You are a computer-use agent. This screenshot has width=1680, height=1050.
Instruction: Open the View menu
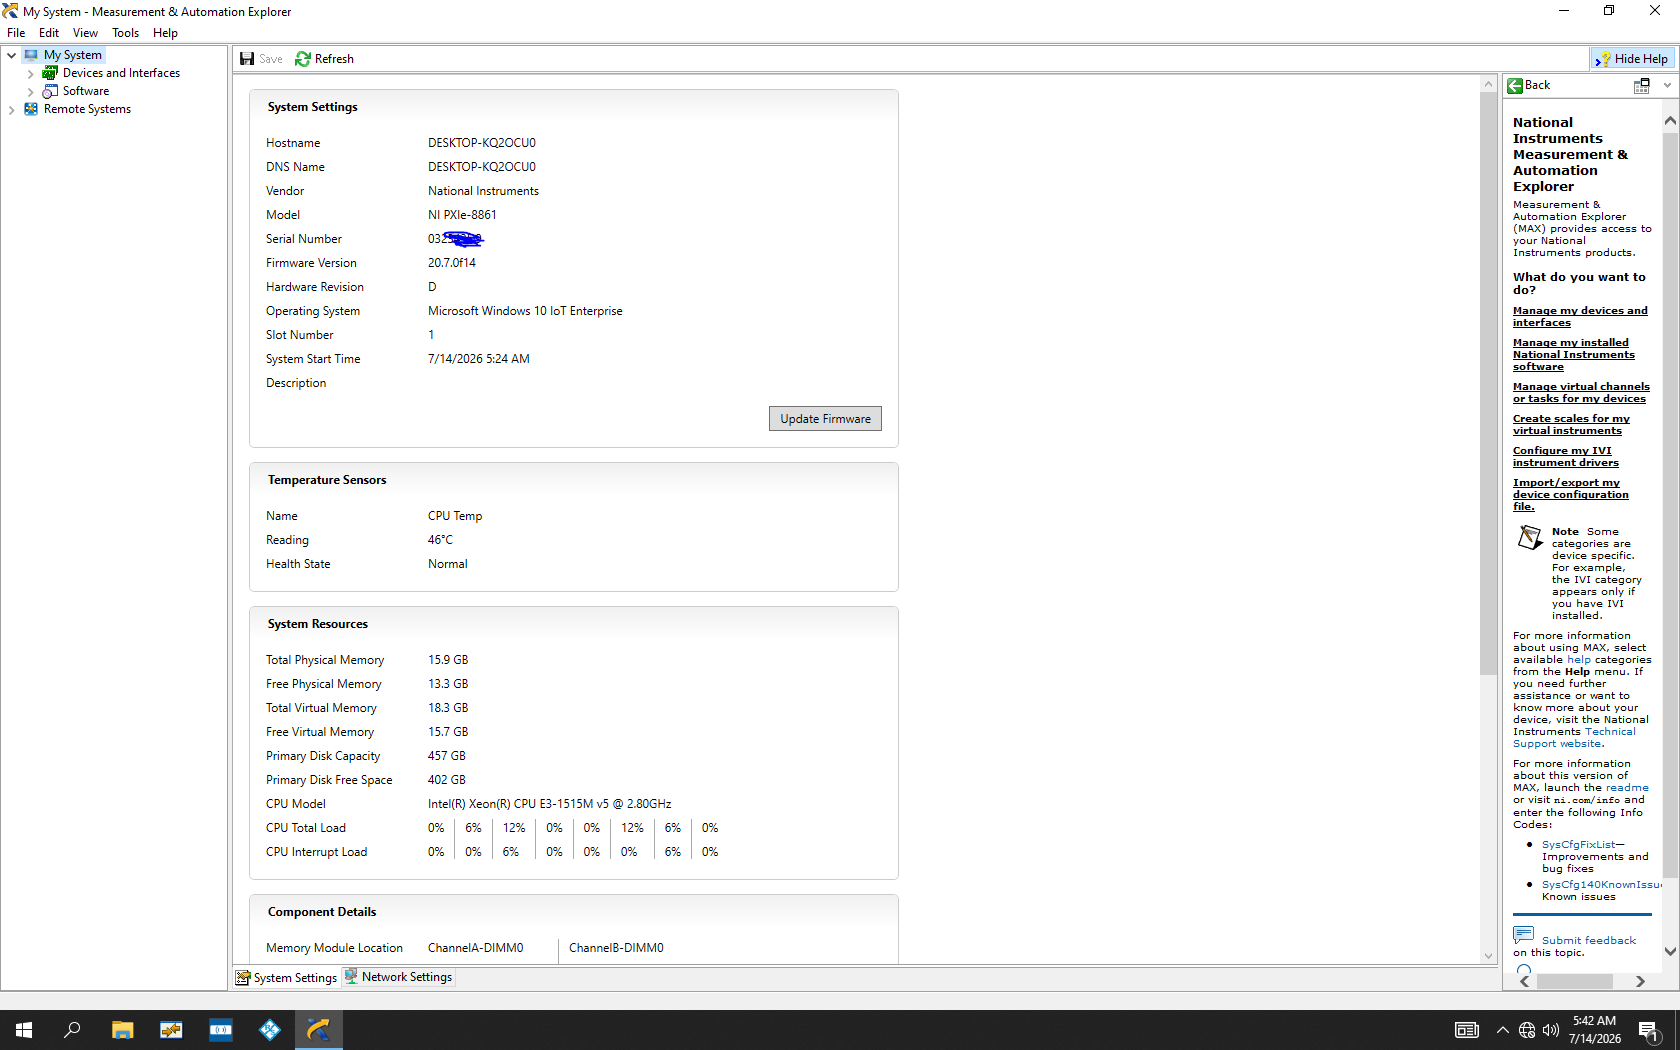tap(85, 33)
